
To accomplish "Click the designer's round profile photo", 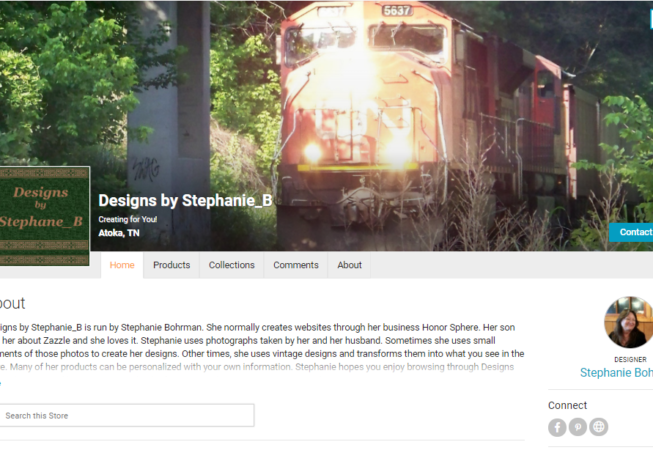I will [629, 322].
